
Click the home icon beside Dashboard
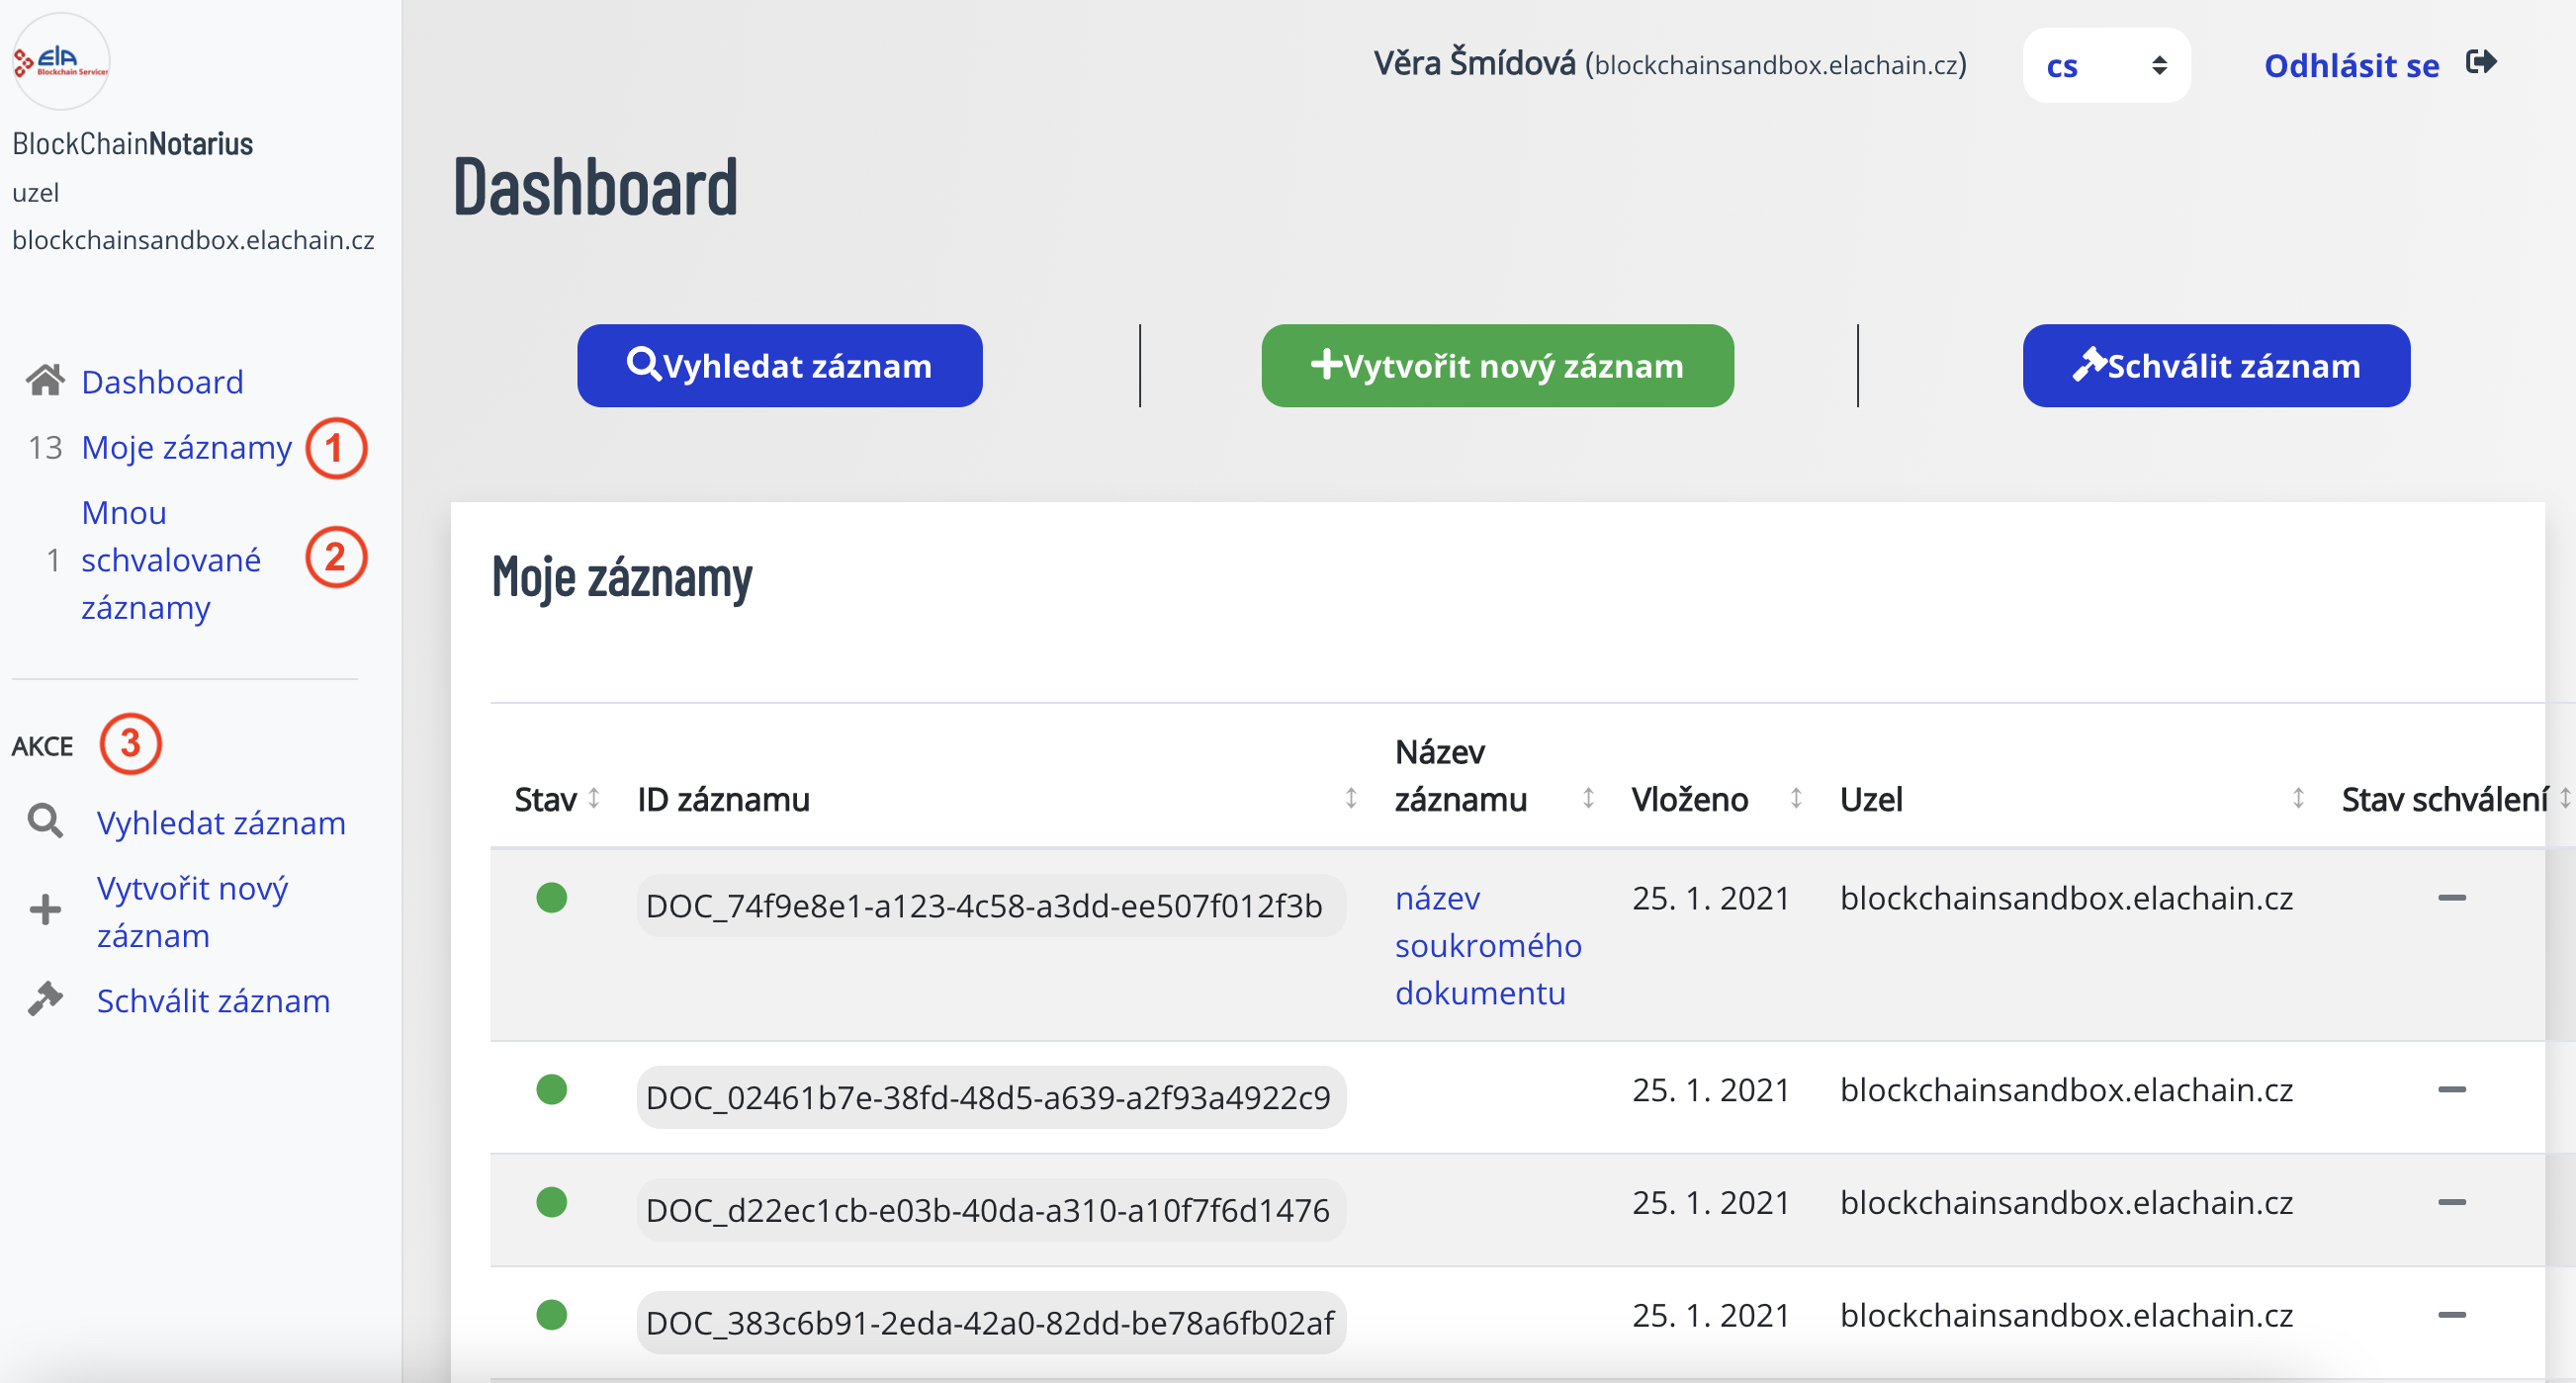click(x=45, y=381)
